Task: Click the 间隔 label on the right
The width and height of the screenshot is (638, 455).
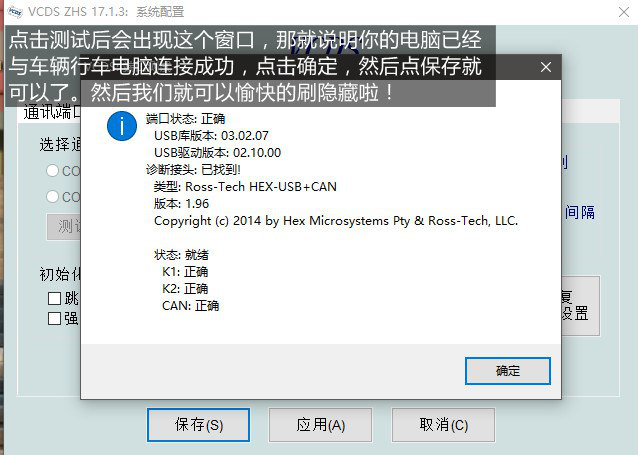Action: click(x=580, y=212)
